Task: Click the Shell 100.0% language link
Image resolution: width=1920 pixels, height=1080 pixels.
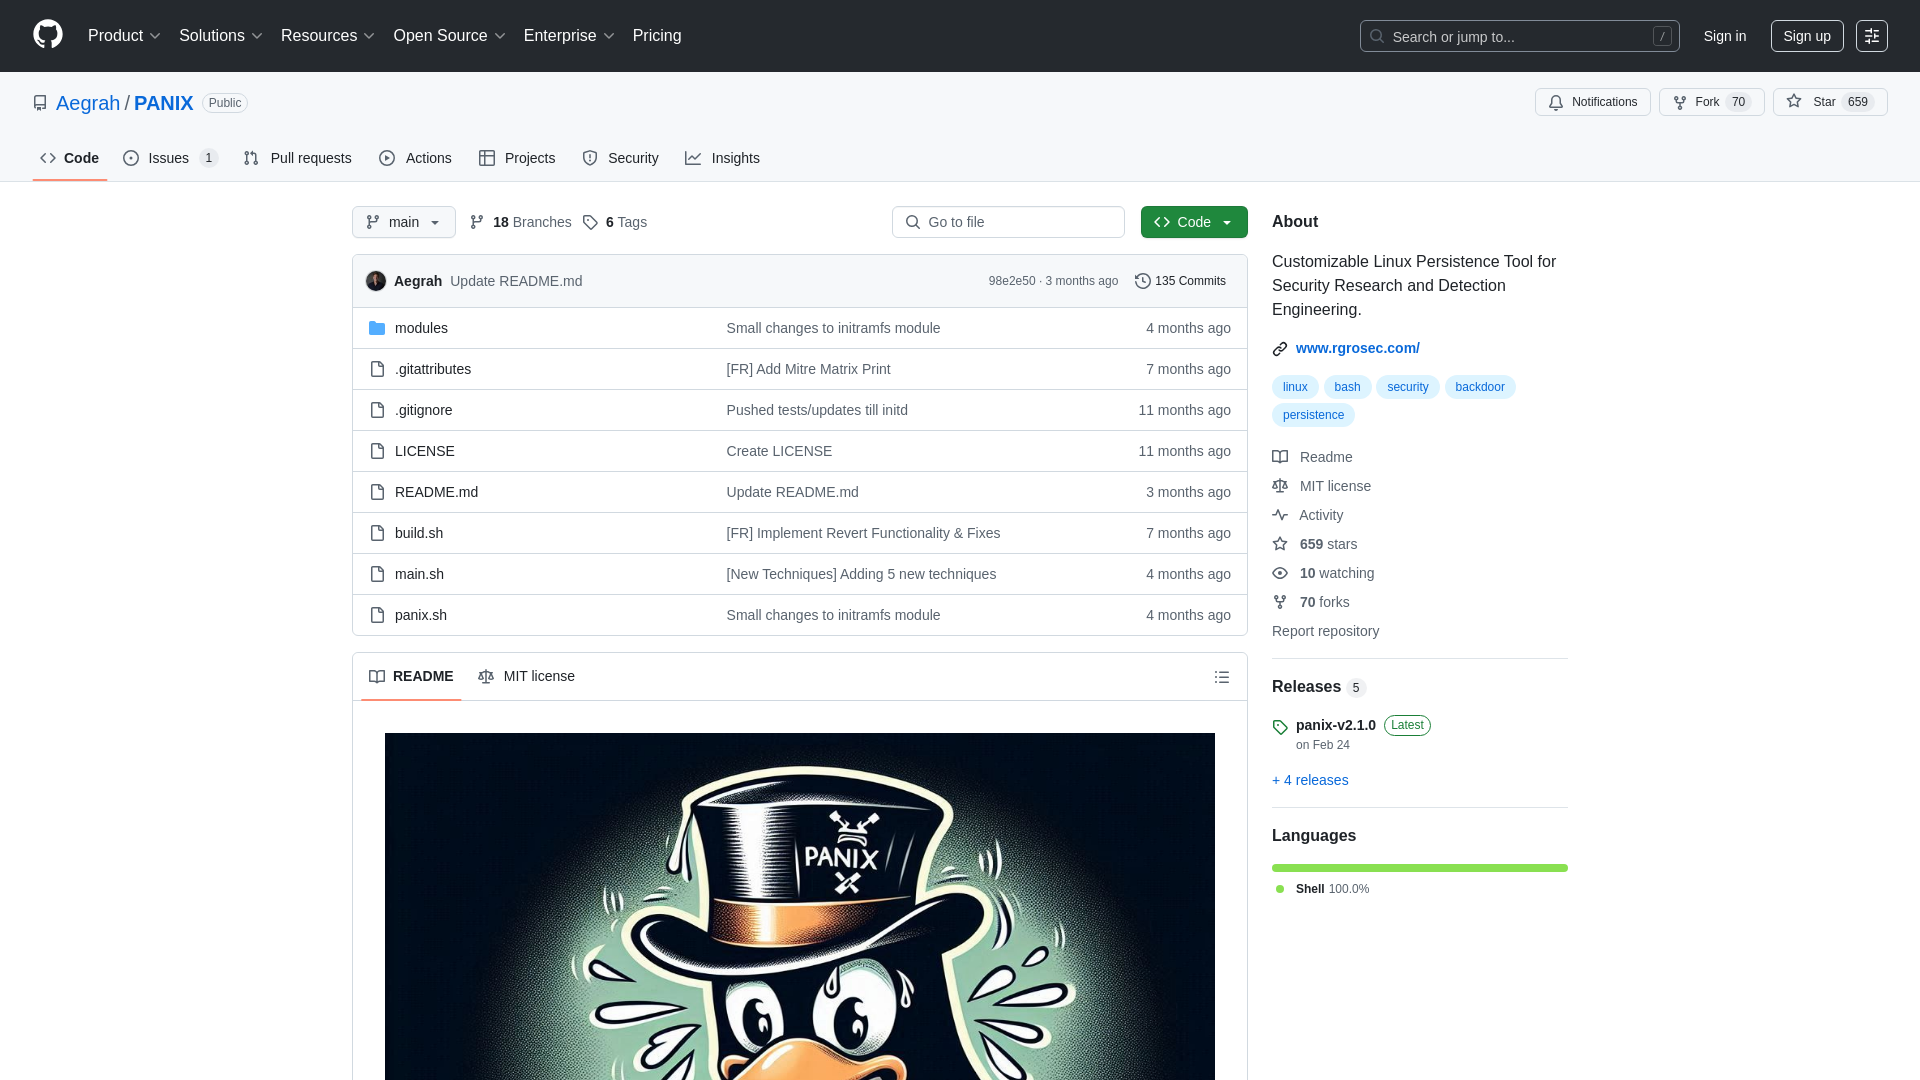Action: [1322, 889]
